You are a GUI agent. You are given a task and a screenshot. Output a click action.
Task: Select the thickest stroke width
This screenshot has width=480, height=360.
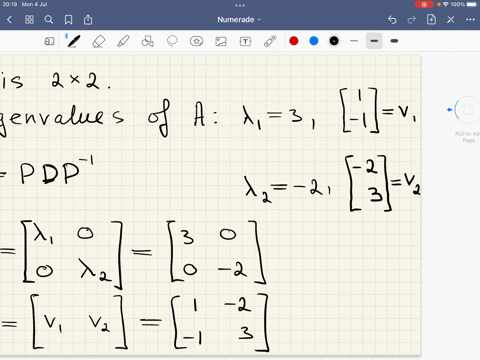[x=394, y=41]
